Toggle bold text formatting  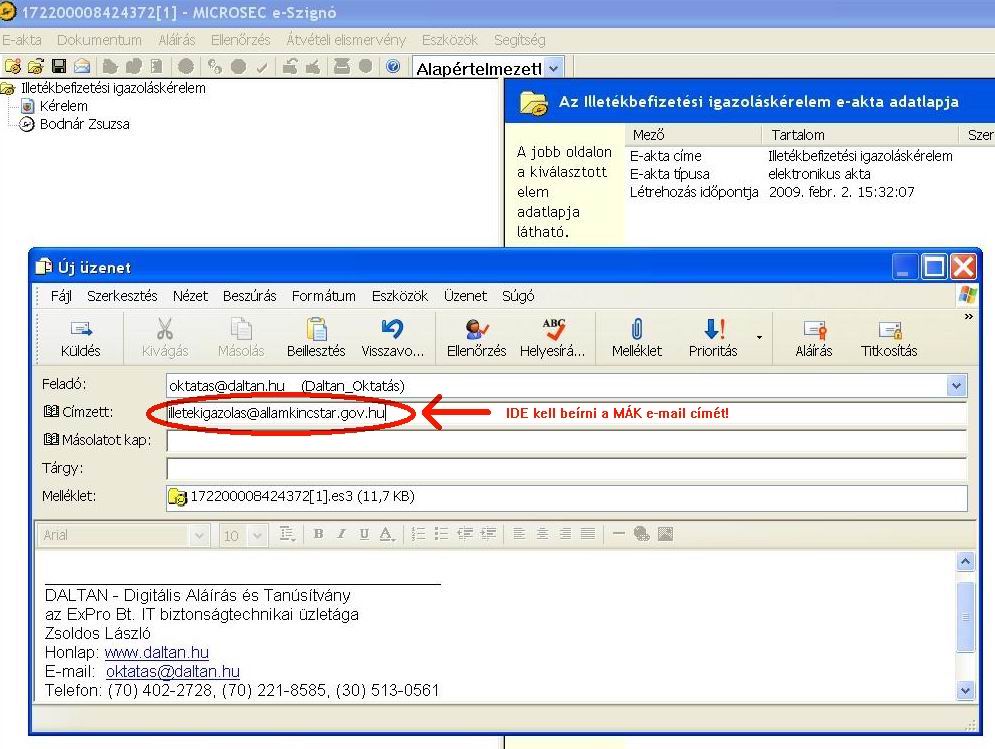click(319, 535)
